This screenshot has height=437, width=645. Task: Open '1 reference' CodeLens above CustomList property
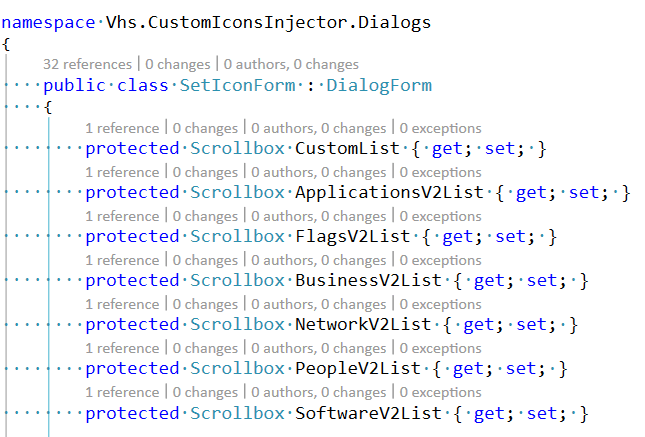(122, 128)
